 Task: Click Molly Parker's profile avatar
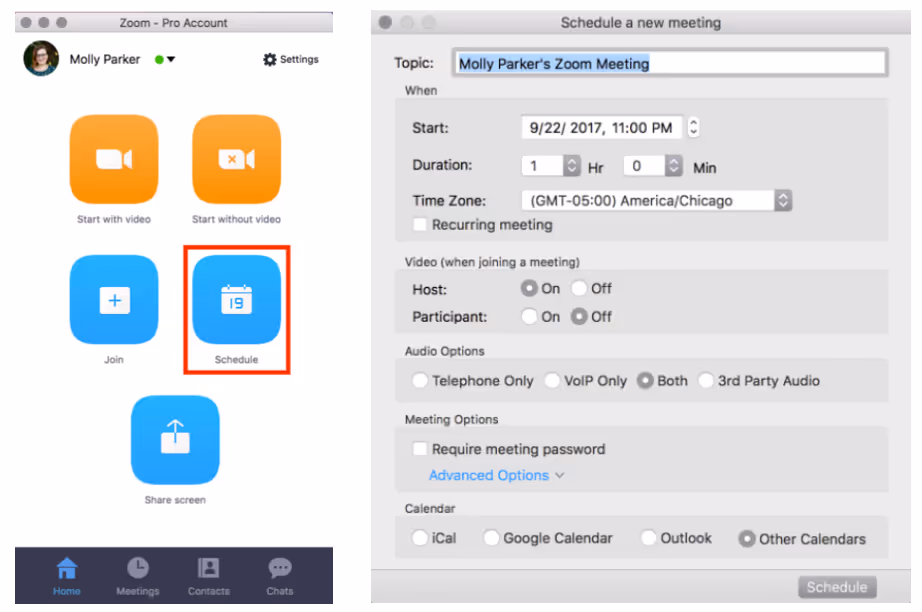coord(41,58)
